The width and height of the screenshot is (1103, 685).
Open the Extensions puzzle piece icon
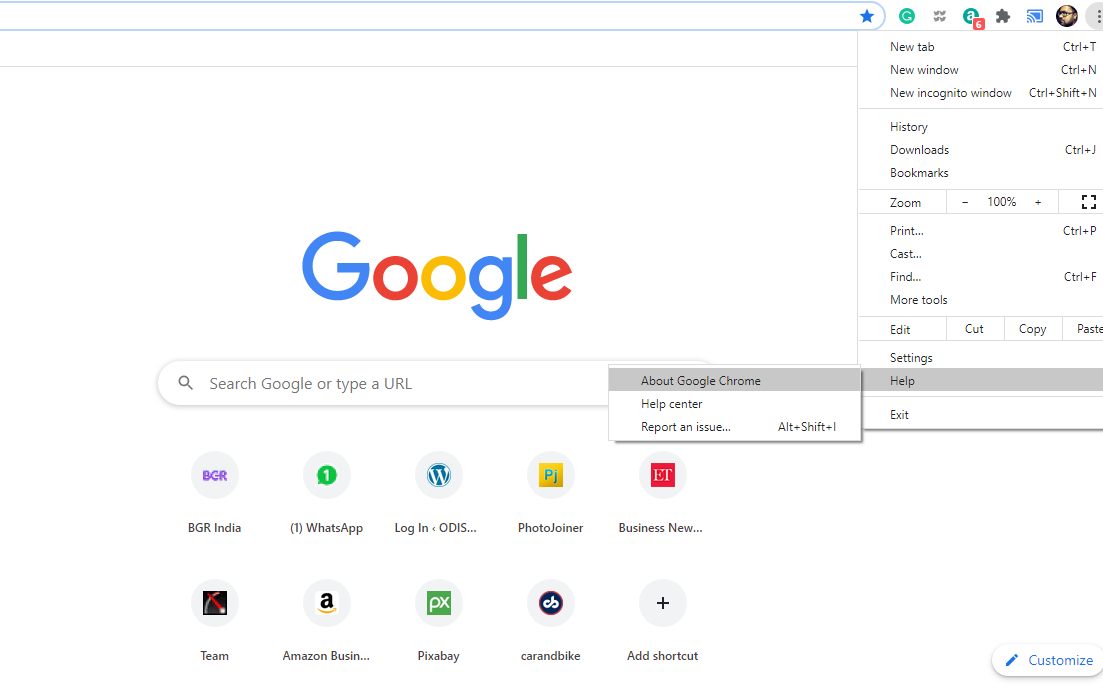1002,16
